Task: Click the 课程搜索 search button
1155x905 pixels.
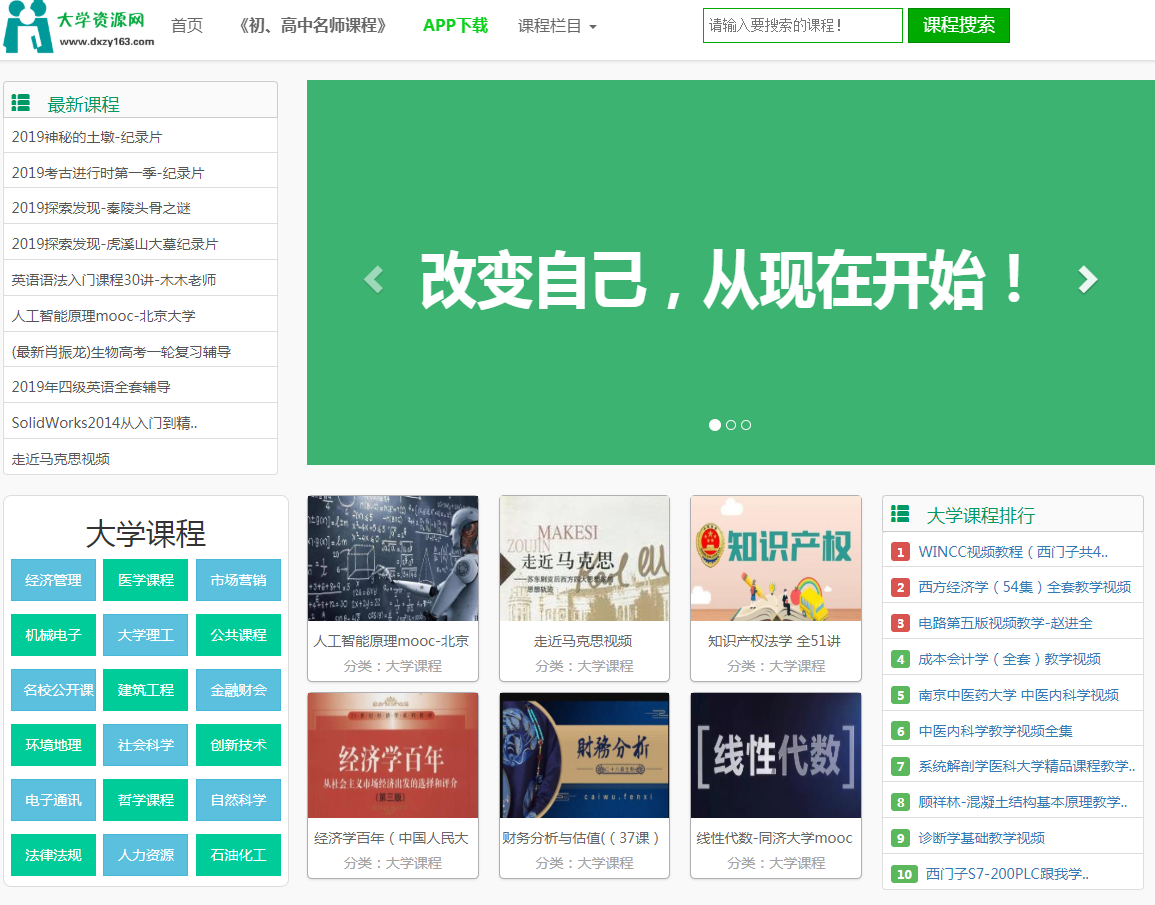Action: [958, 25]
